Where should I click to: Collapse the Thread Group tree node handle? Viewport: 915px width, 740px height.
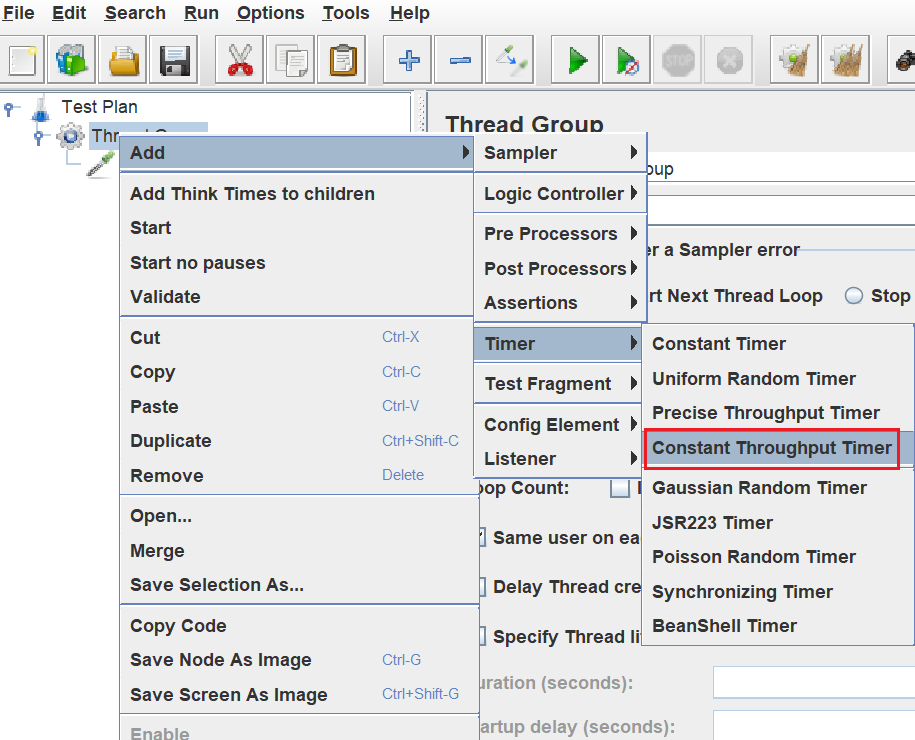pos(39,137)
